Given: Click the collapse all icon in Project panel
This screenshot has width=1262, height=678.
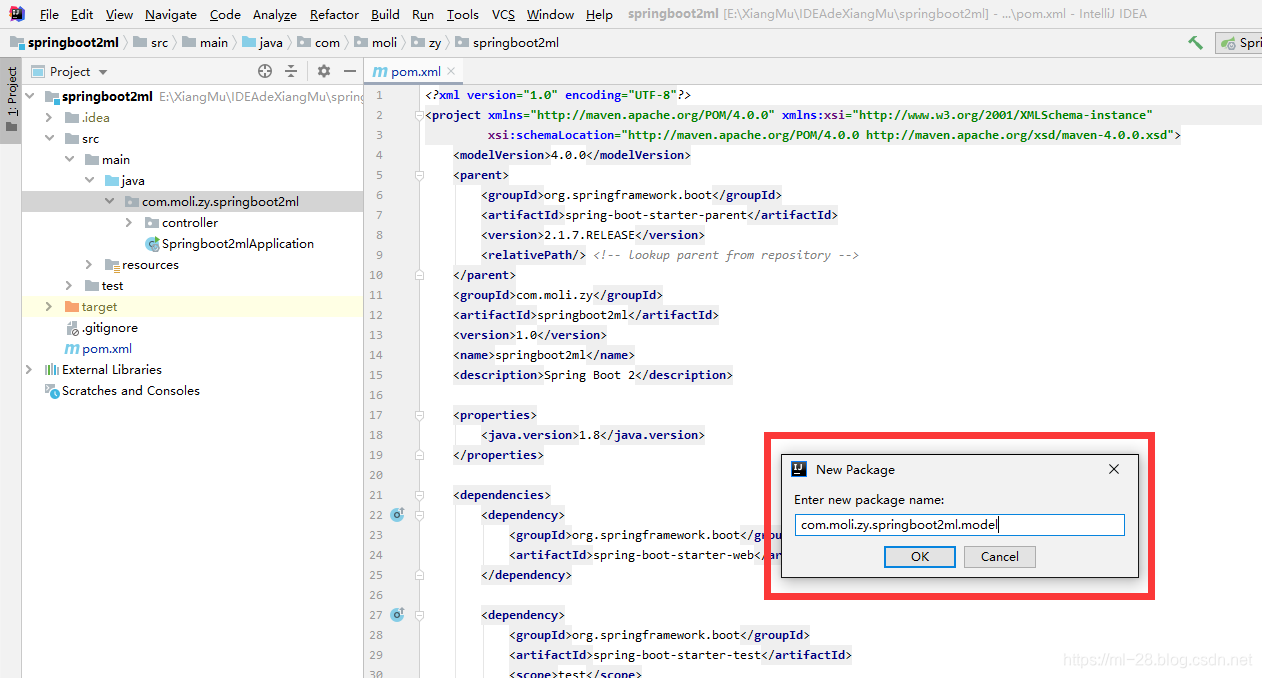Looking at the screenshot, I should (x=291, y=71).
